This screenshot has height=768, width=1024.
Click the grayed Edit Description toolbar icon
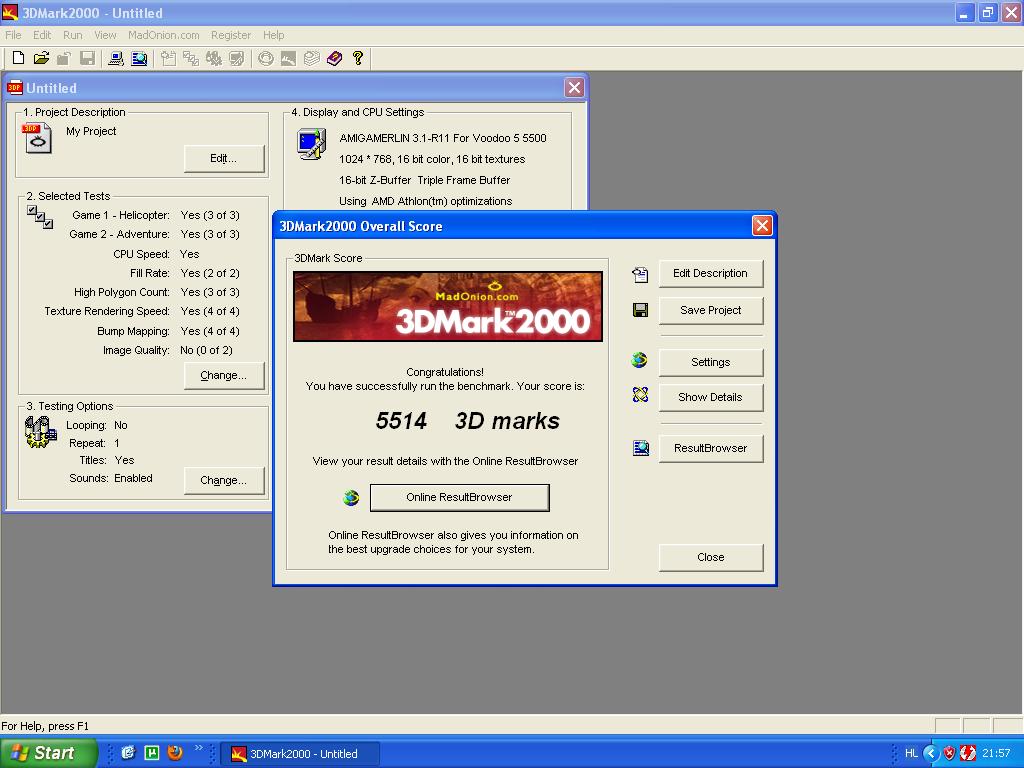point(168,58)
